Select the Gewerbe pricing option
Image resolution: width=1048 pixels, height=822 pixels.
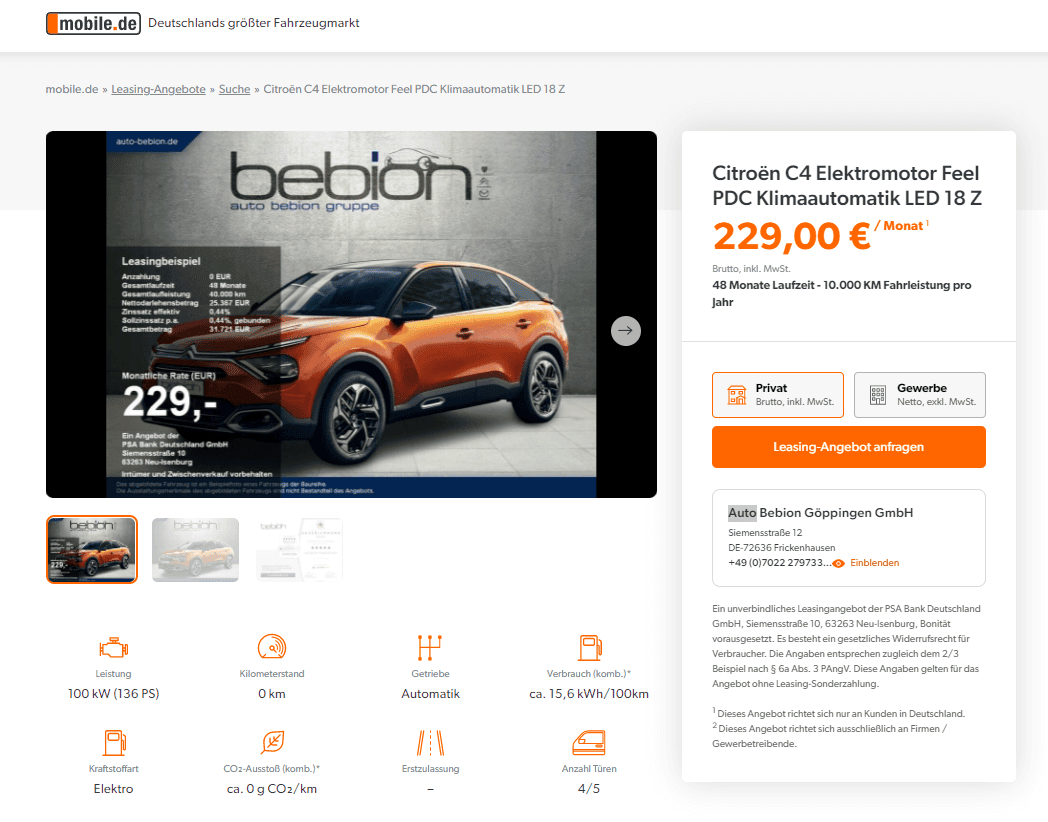point(920,395)
